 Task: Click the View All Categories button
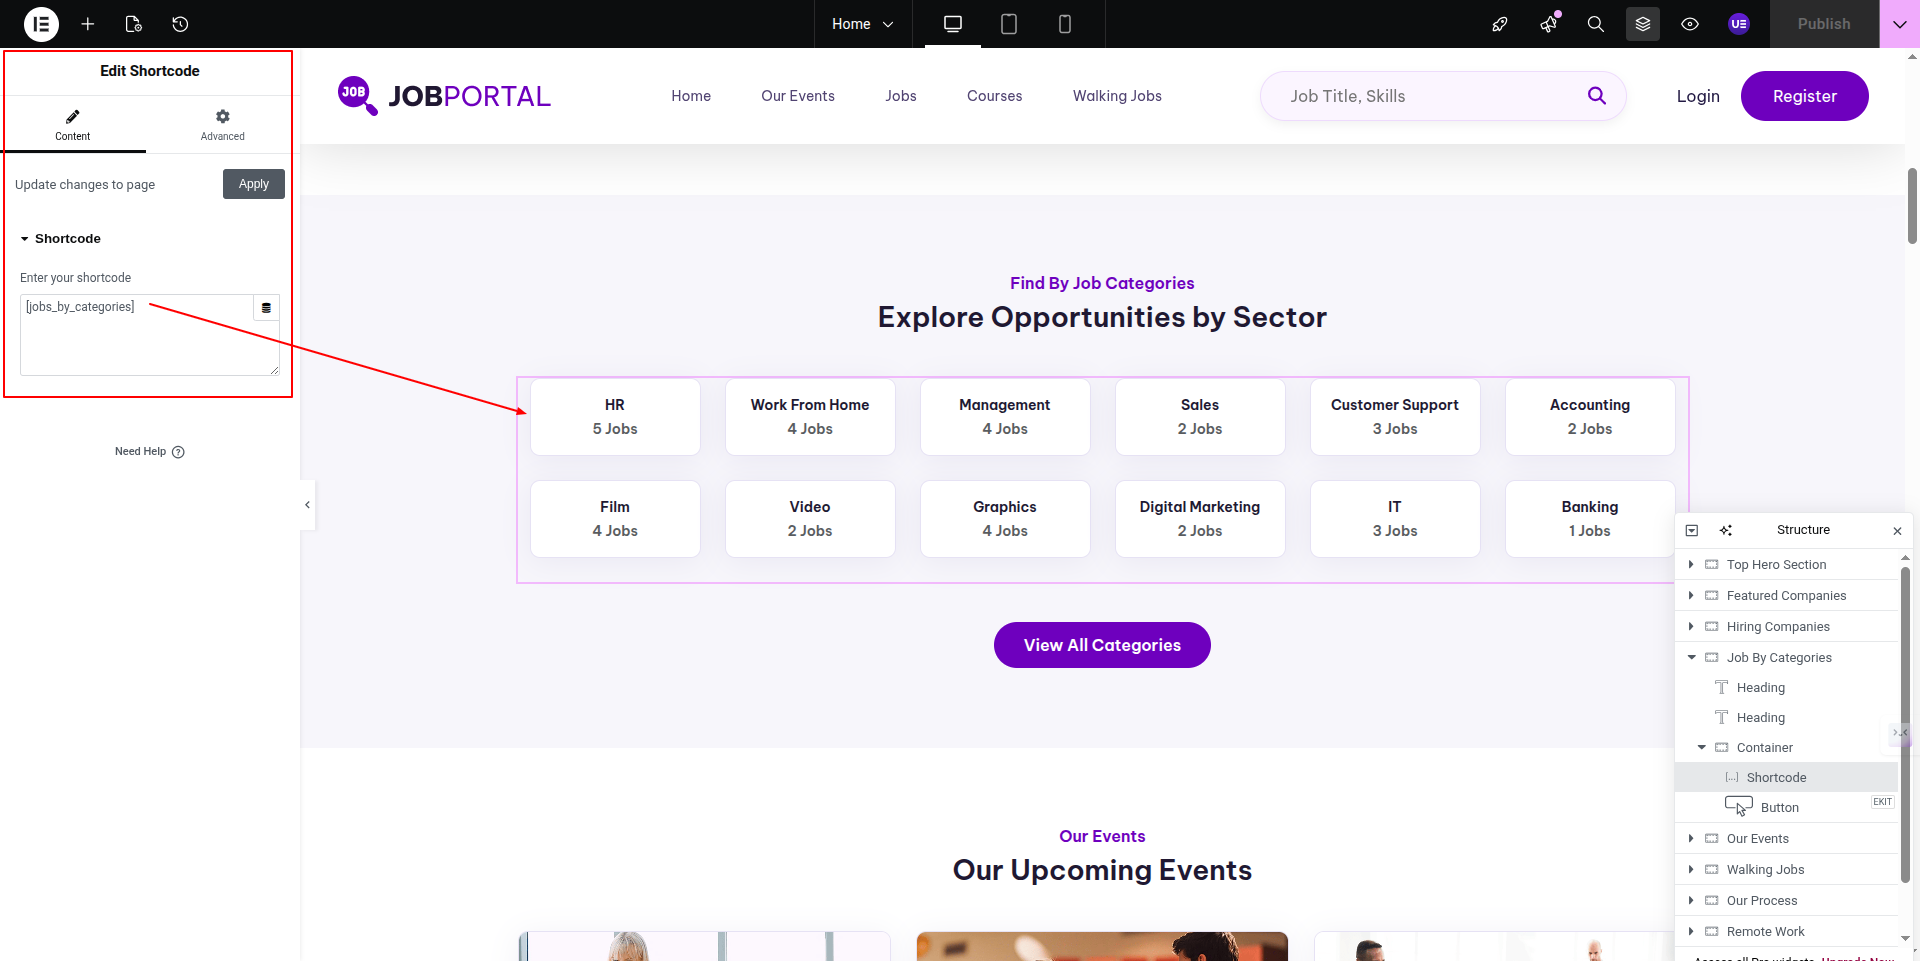1102,645
